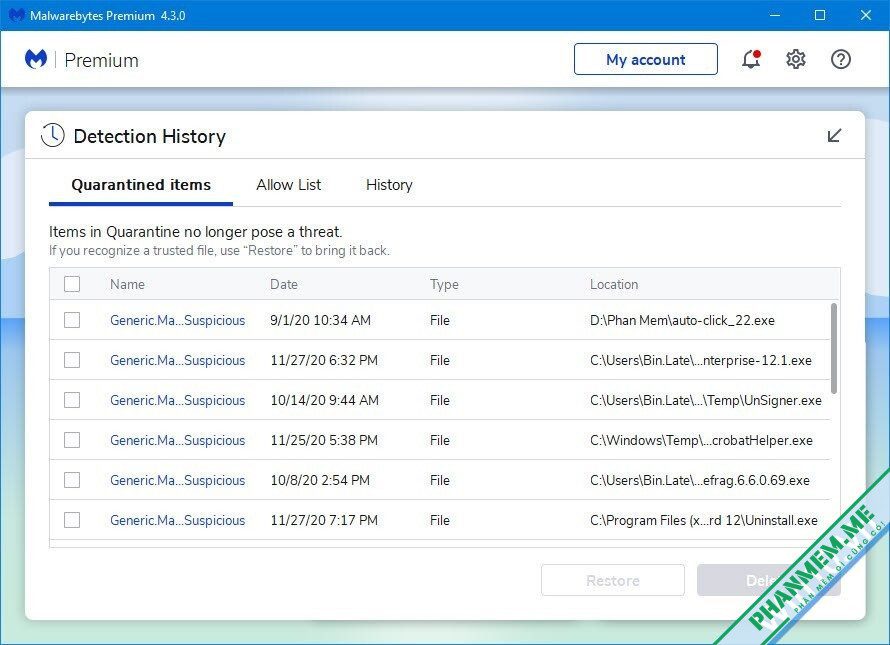Check the box for auto-click_22.exe row
This screenshot has width=890, height=645.
pyautogui.click(x=72, y=320)
